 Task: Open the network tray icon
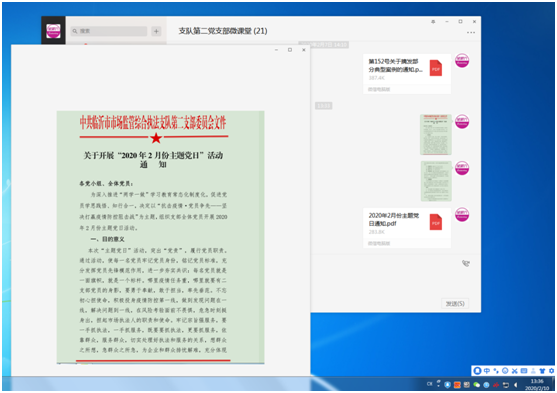click(x=505, y=385)
